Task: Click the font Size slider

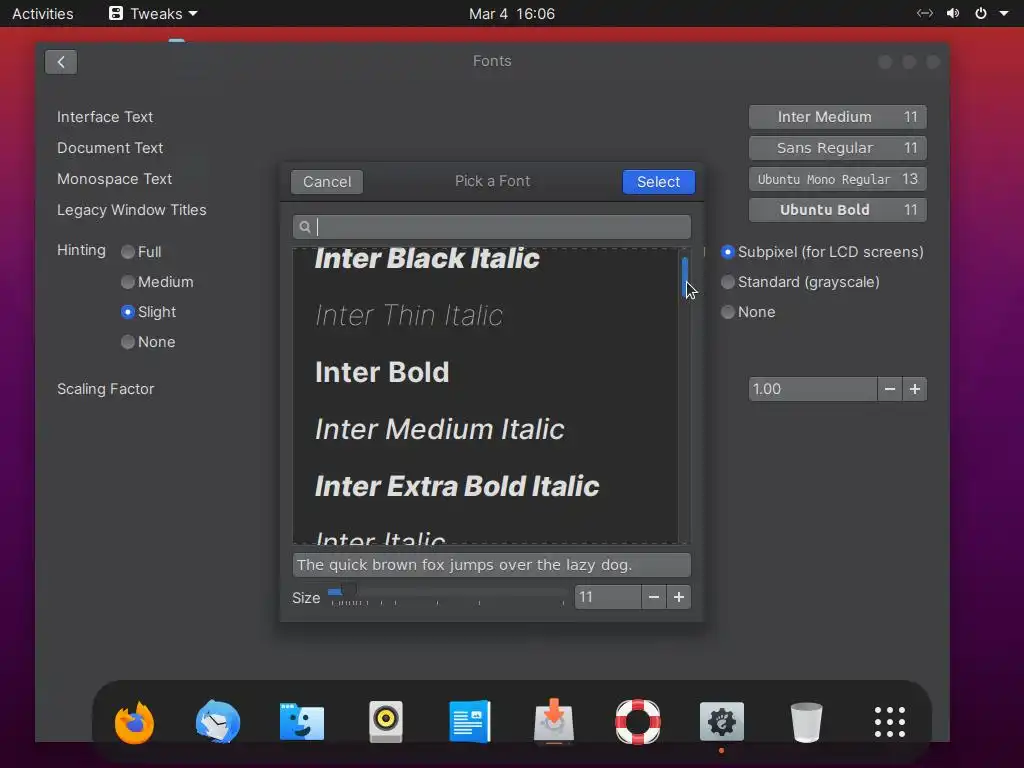Action: pos(447,593)
